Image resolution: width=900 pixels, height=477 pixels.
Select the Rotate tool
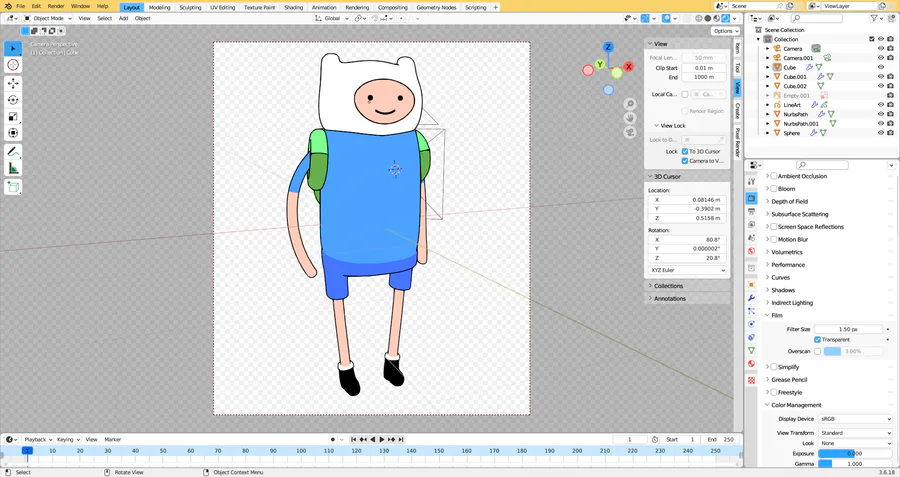(x=13, y=100)
